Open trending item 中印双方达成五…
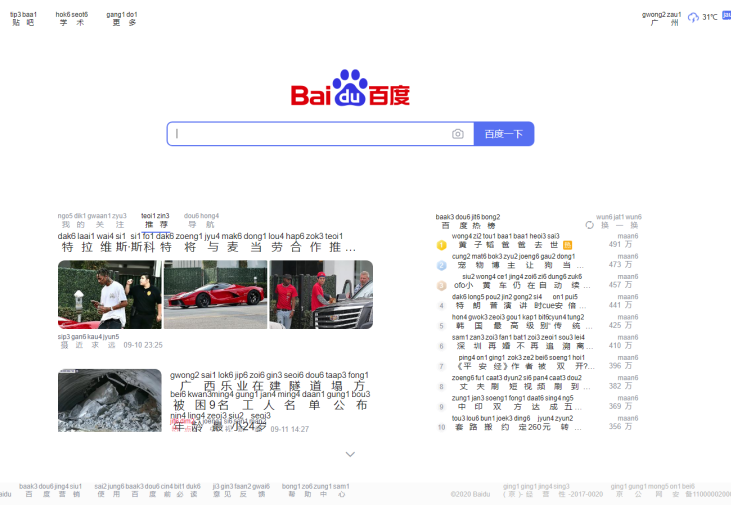Image resolution: width=731 pixels, height=505 pixels. pyautogui.click(x=517, y=402)
